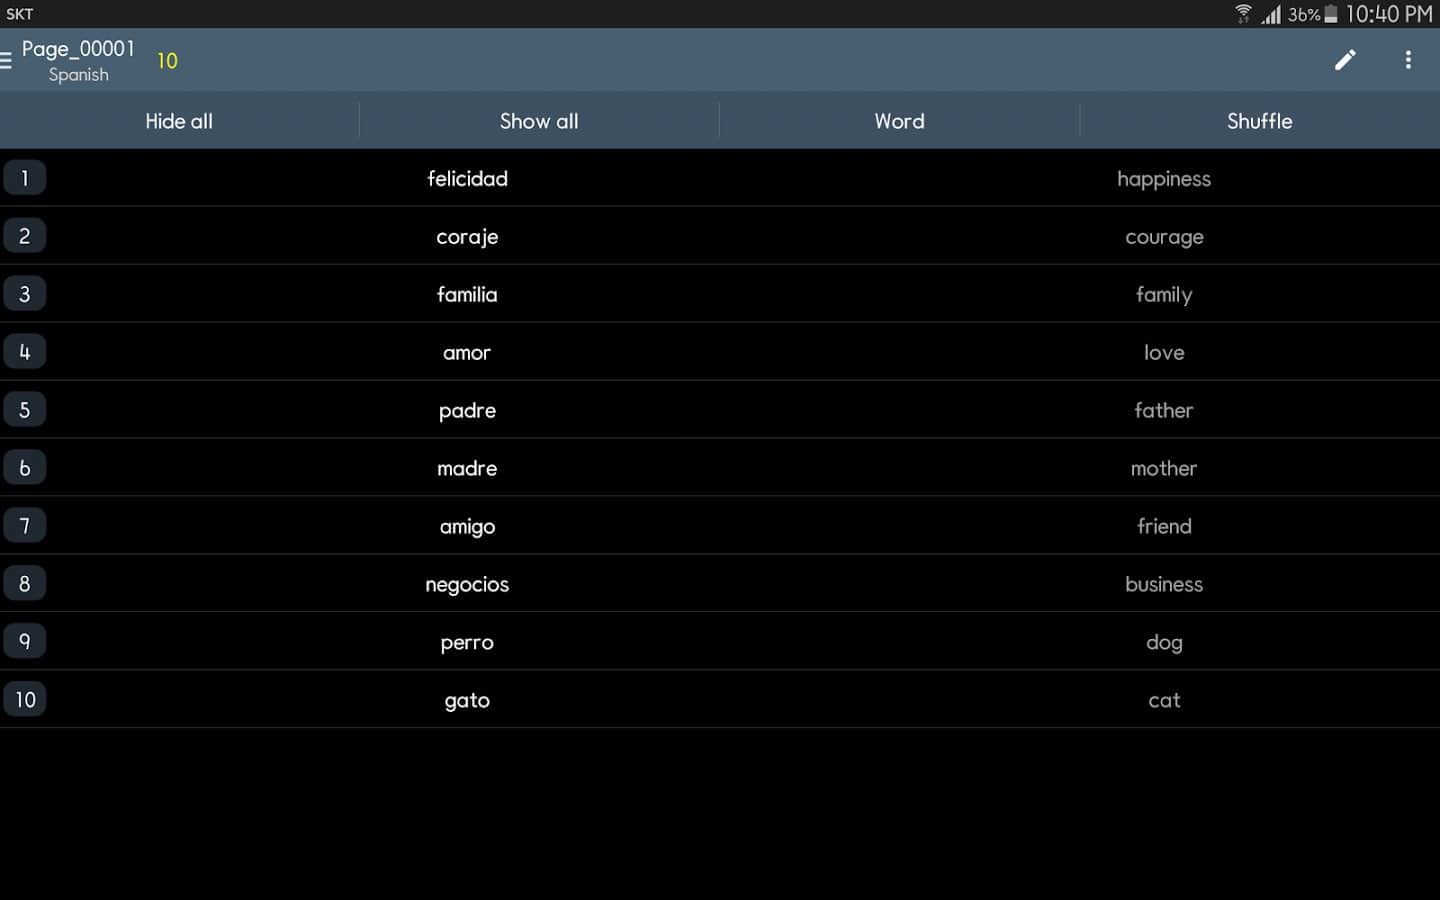Open the Page_00001 Spanish title selector

(78, 60)
